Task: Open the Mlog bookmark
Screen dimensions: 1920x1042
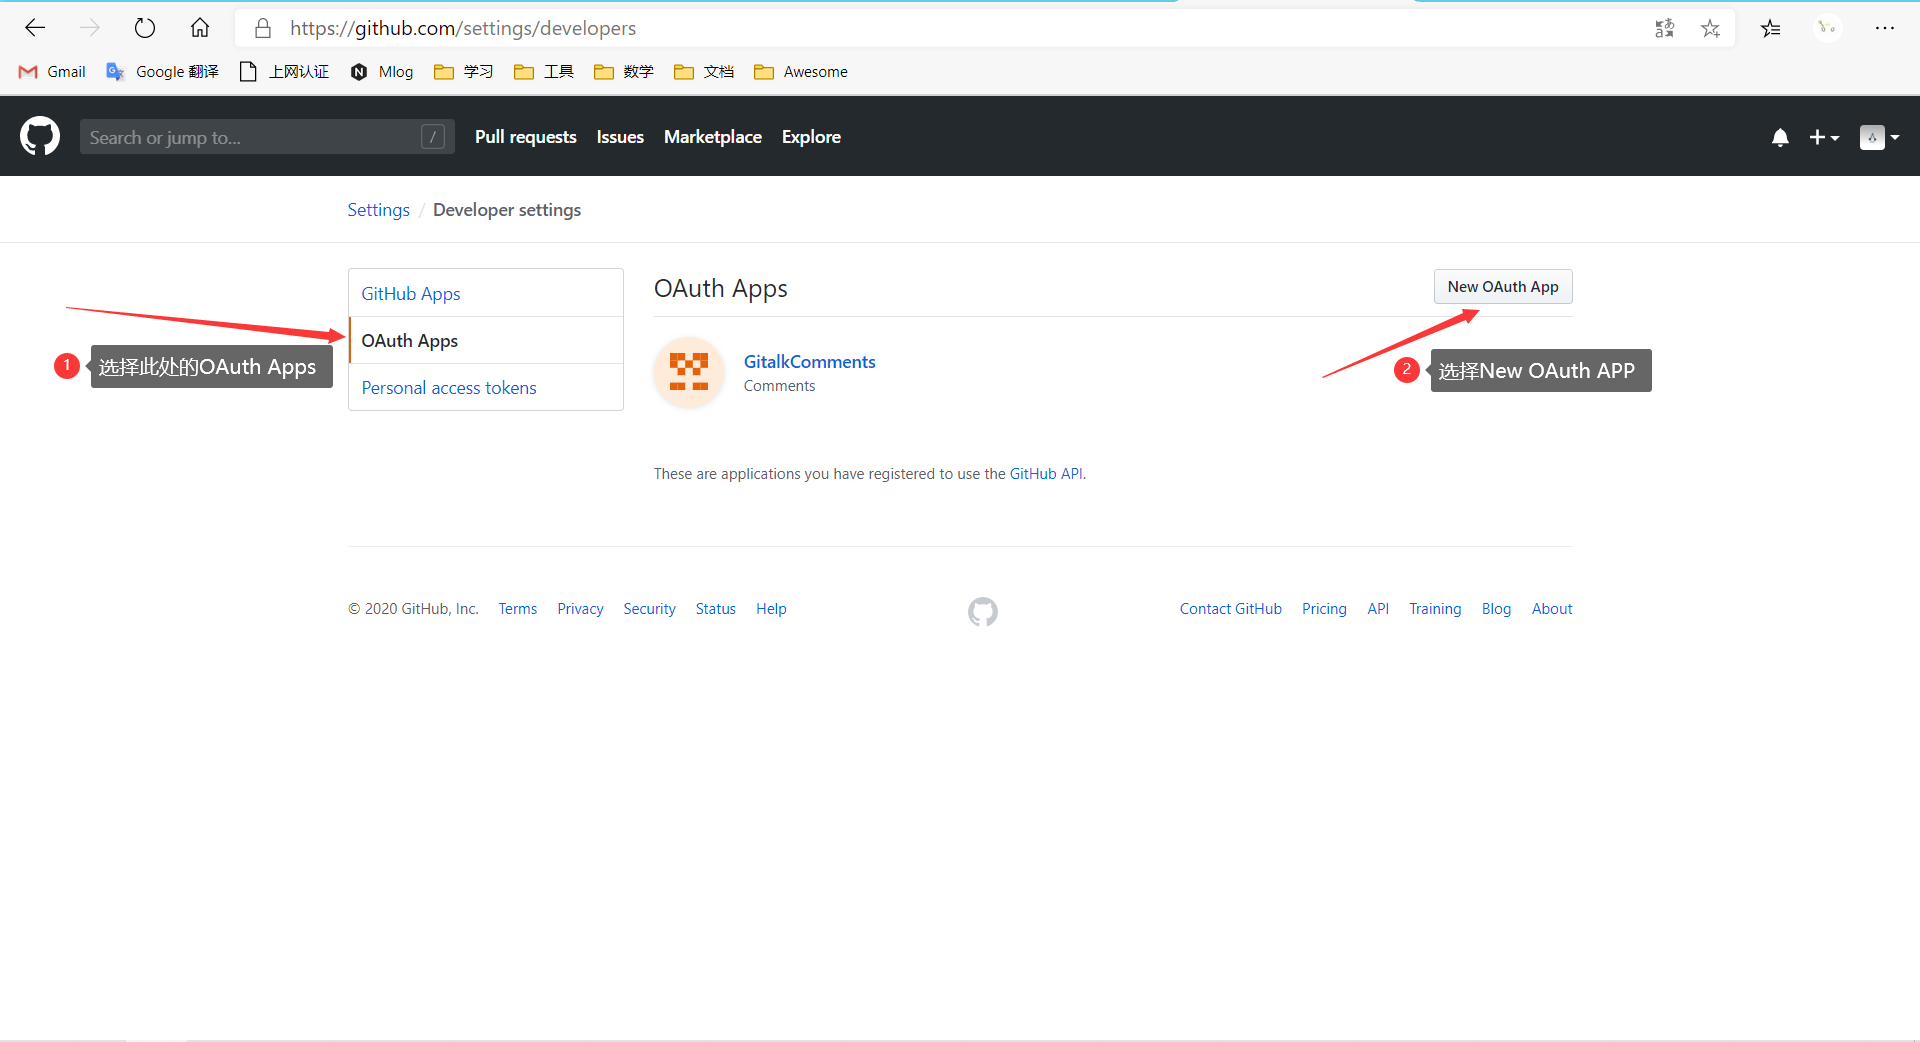Action: point(382,72)
